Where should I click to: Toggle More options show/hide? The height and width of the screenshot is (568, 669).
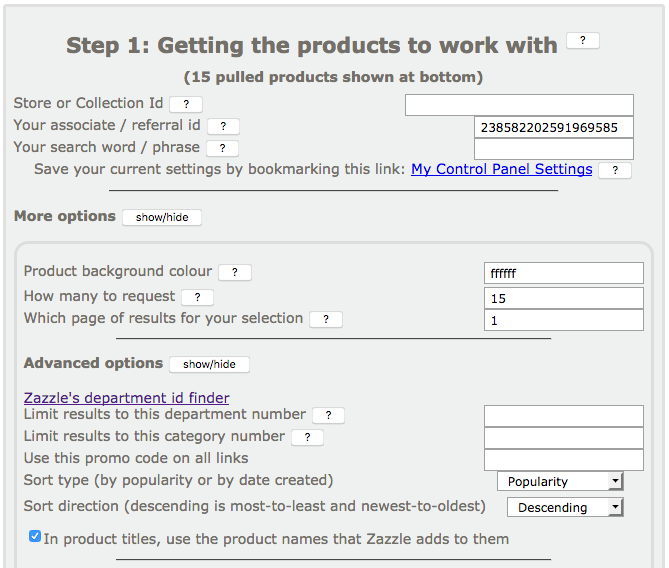tap(162, 217)
